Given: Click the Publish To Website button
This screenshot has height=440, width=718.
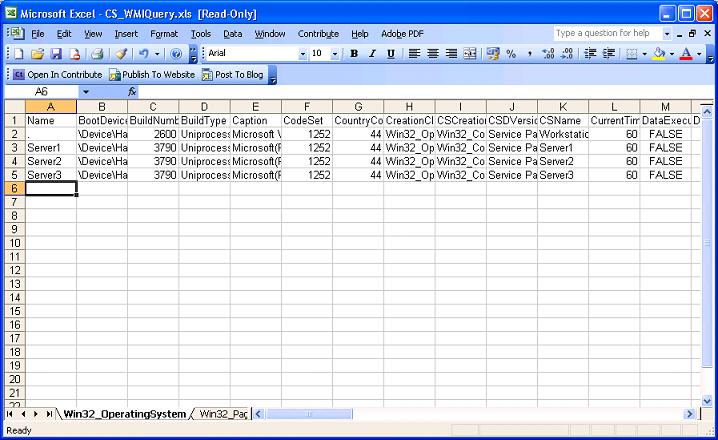Looking at the screenshot, I should pos(152,74).
